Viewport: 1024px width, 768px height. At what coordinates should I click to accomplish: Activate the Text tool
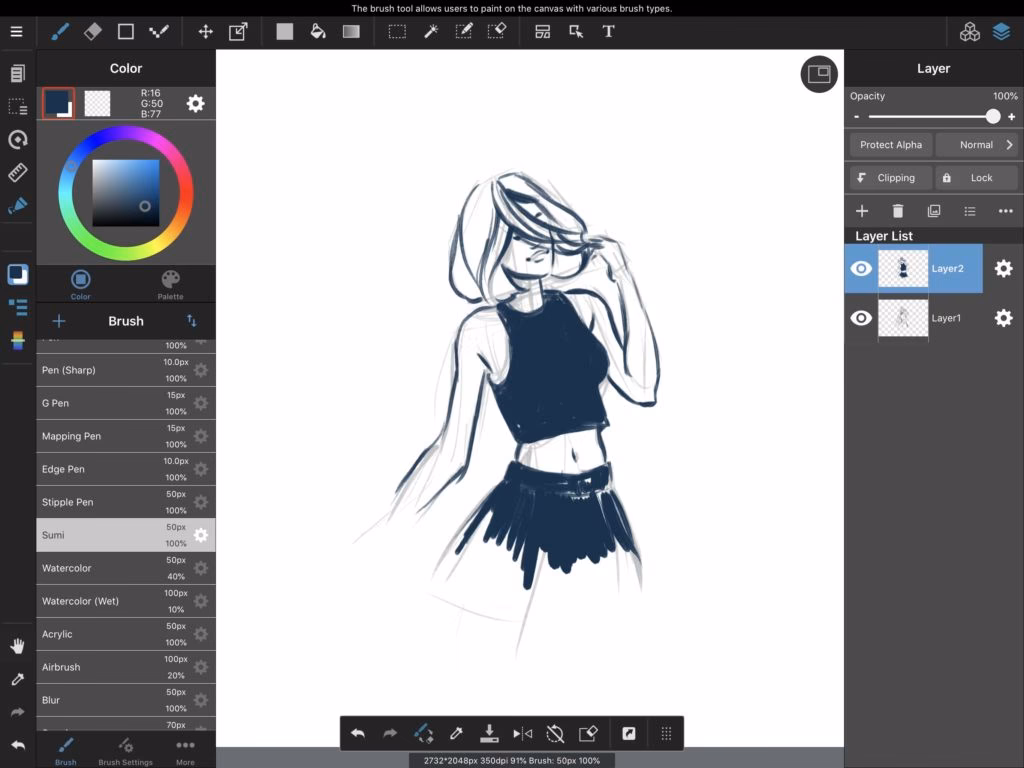(x=607, y=31)
